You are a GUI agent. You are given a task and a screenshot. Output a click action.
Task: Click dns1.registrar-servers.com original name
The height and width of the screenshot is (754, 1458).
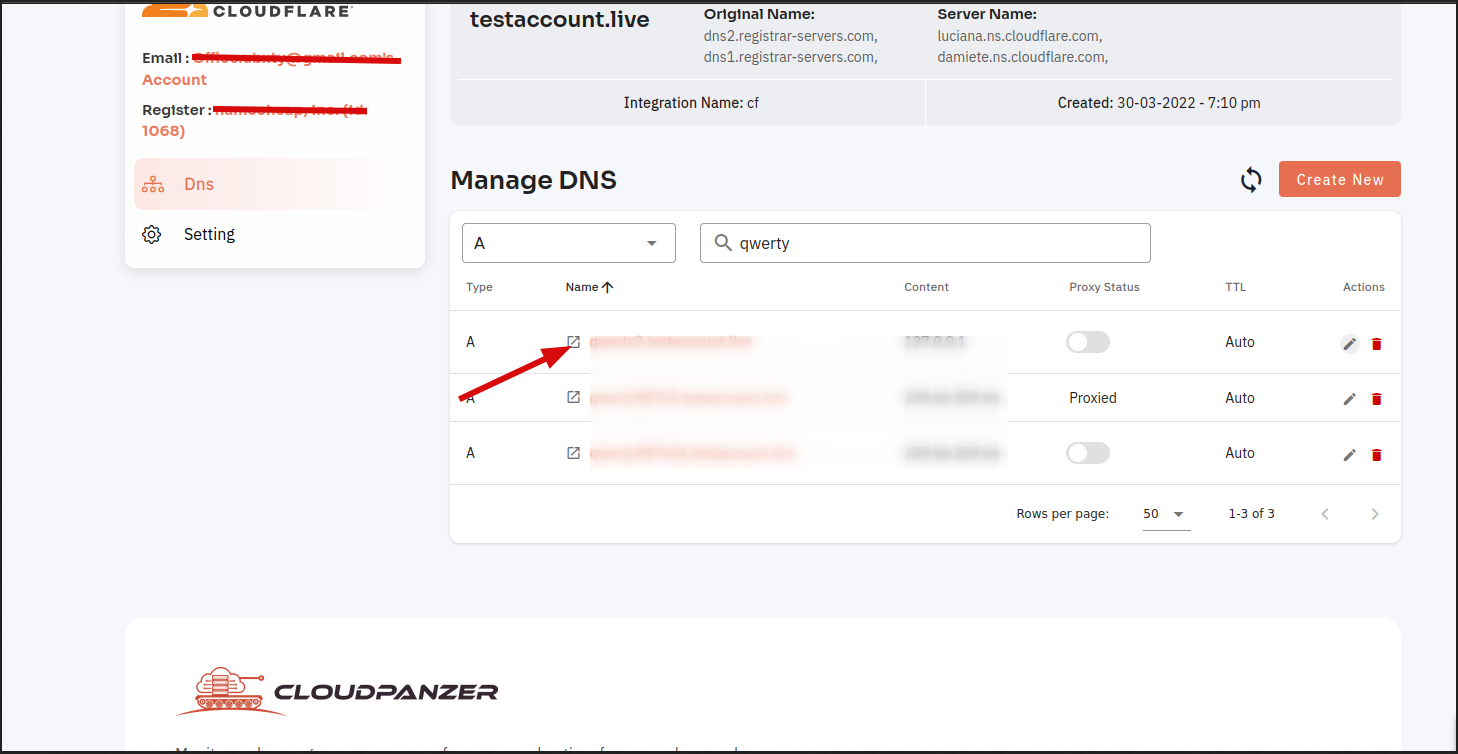(x=791, y=57)
